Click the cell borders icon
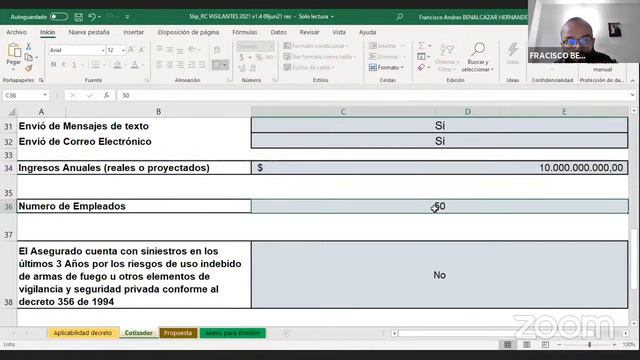The width and height of the screenshot is (640, 360). [95, 64]
